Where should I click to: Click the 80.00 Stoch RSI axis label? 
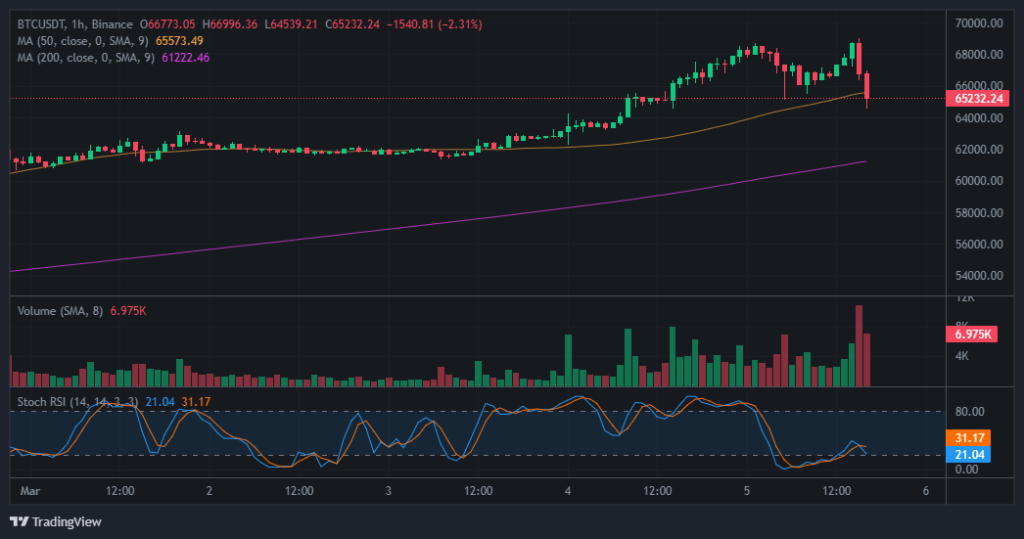[970, 412]
